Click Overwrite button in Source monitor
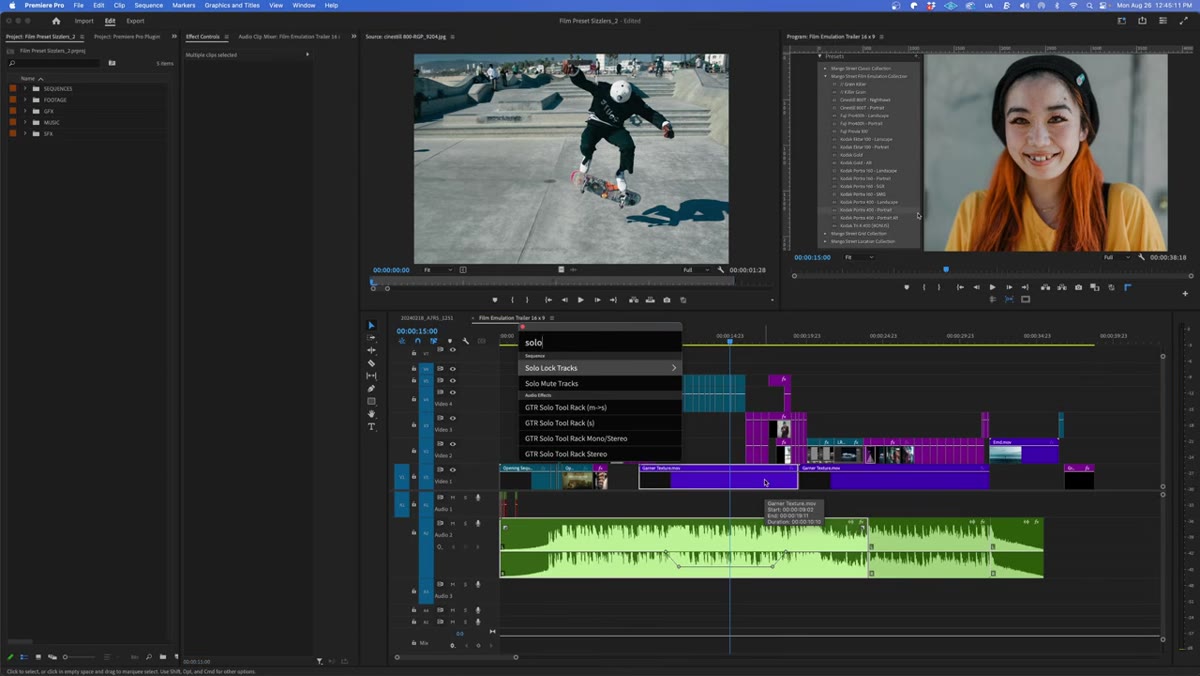The image size is (1200, 676). pyautogui.click(x=650, y=300)
